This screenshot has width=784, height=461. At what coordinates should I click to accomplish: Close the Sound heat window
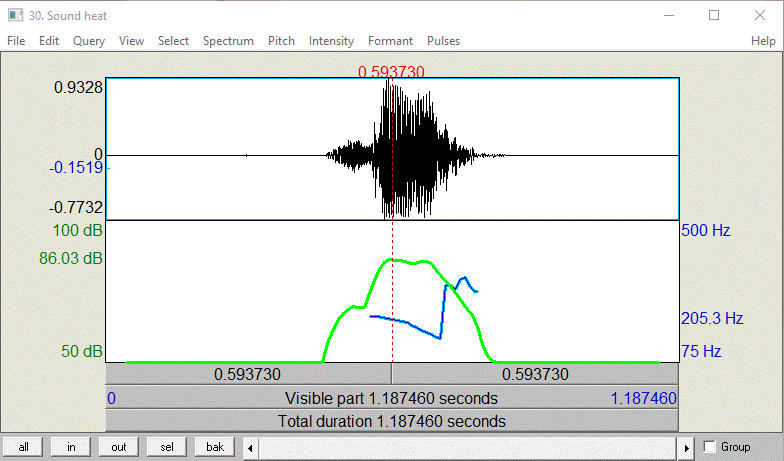pyautogui.click(x=760, y=16)
